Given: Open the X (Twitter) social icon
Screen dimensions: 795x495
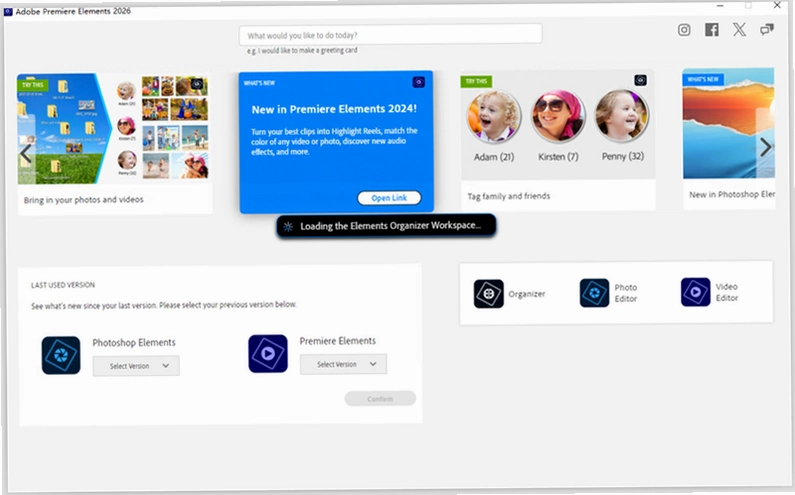Looking at the screenshot, I should click(739, 29).
